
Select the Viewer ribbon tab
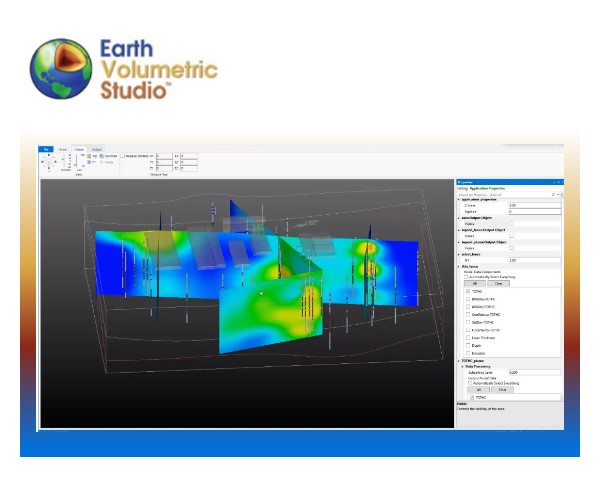point(79,150)
